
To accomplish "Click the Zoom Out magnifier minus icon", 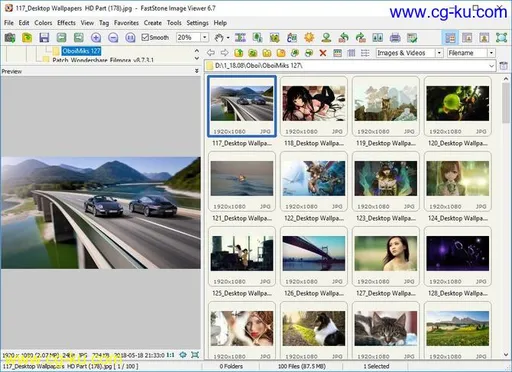I will [x=113, y=37].
